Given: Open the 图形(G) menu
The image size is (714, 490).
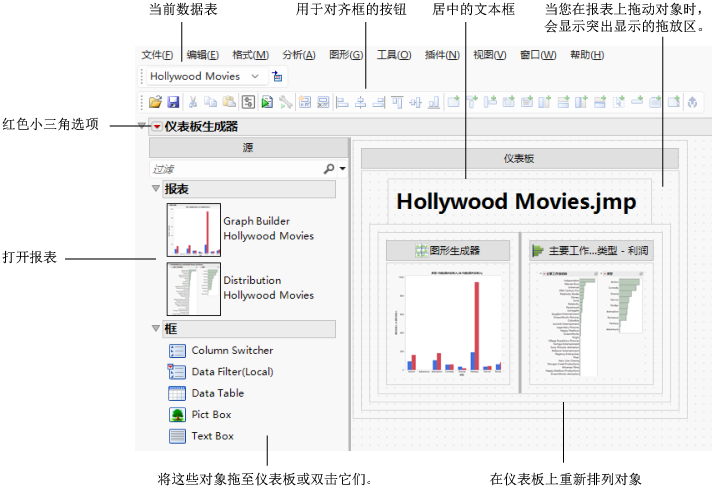Looking at the screenshot, I should tap(346, 55).
